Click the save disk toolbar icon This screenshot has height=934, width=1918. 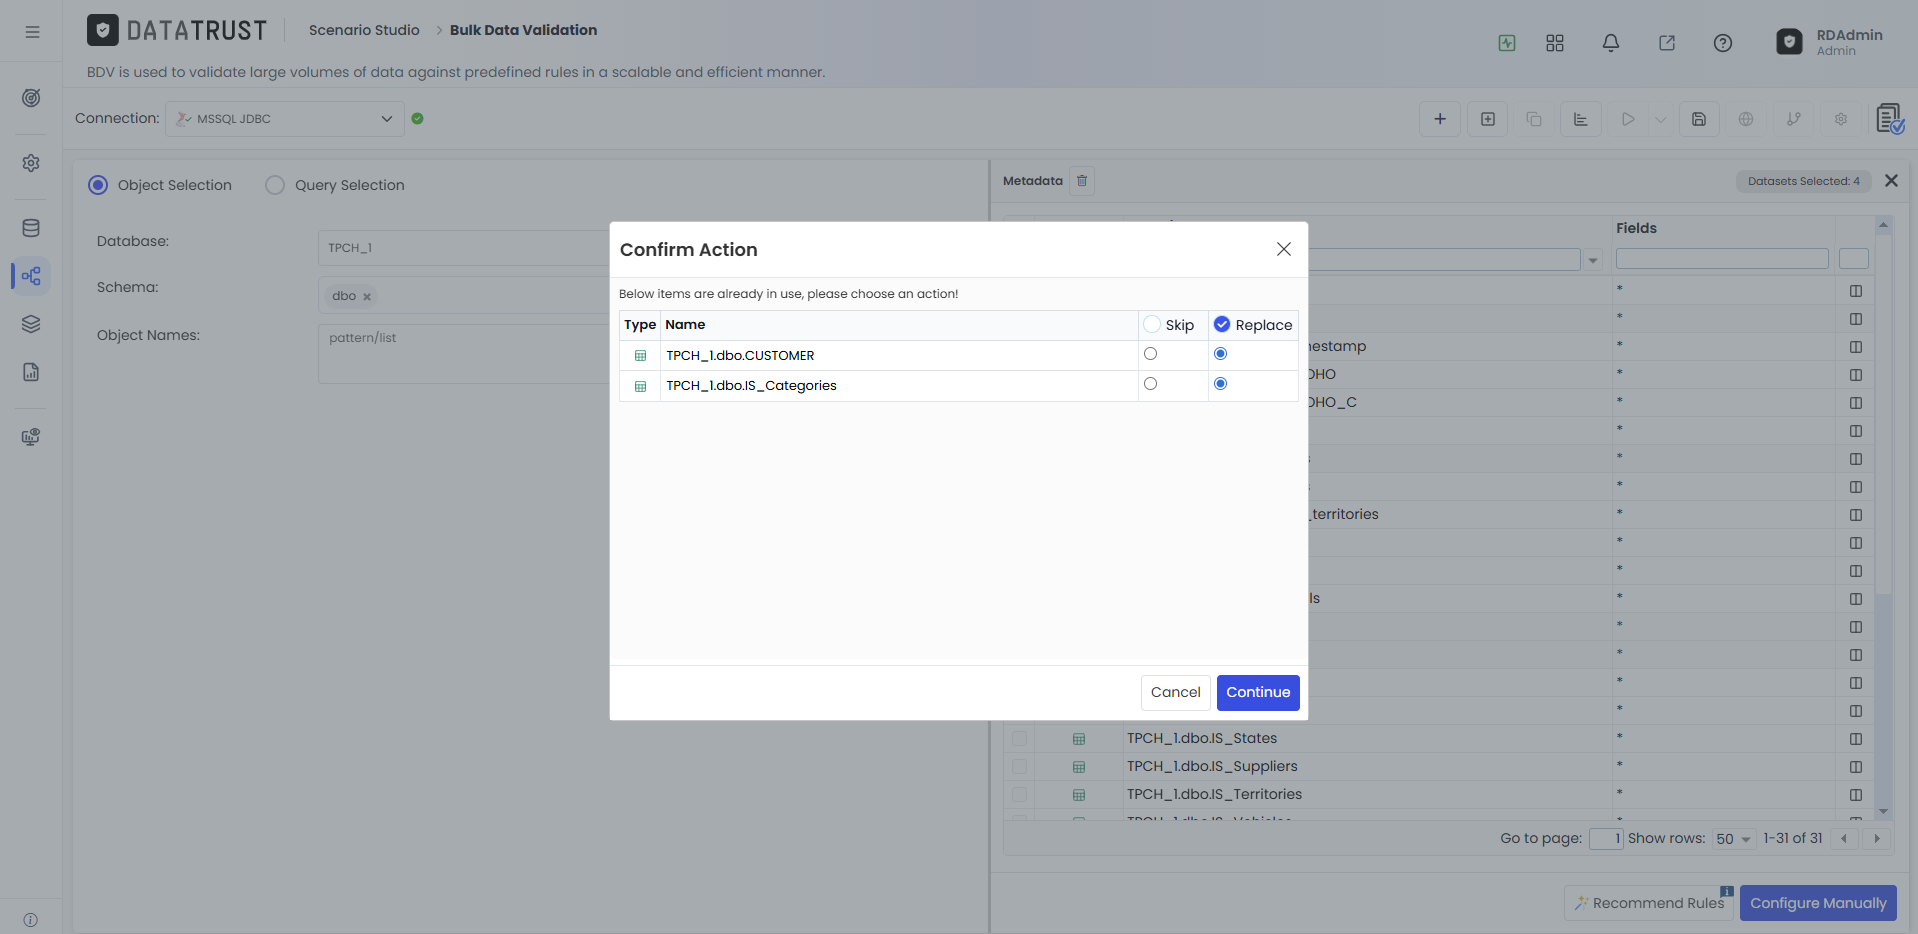tap(1699, 119)
